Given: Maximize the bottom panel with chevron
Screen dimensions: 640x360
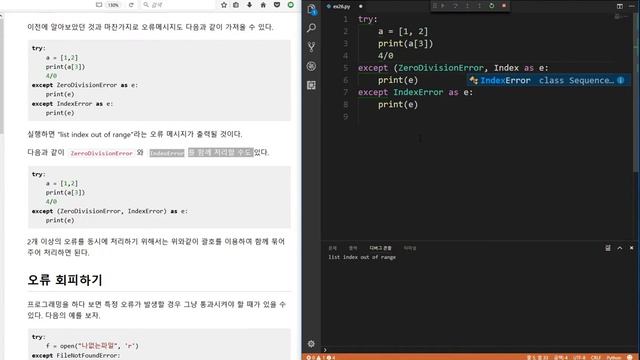Looking at the screenshot, I should coord(620,248).
